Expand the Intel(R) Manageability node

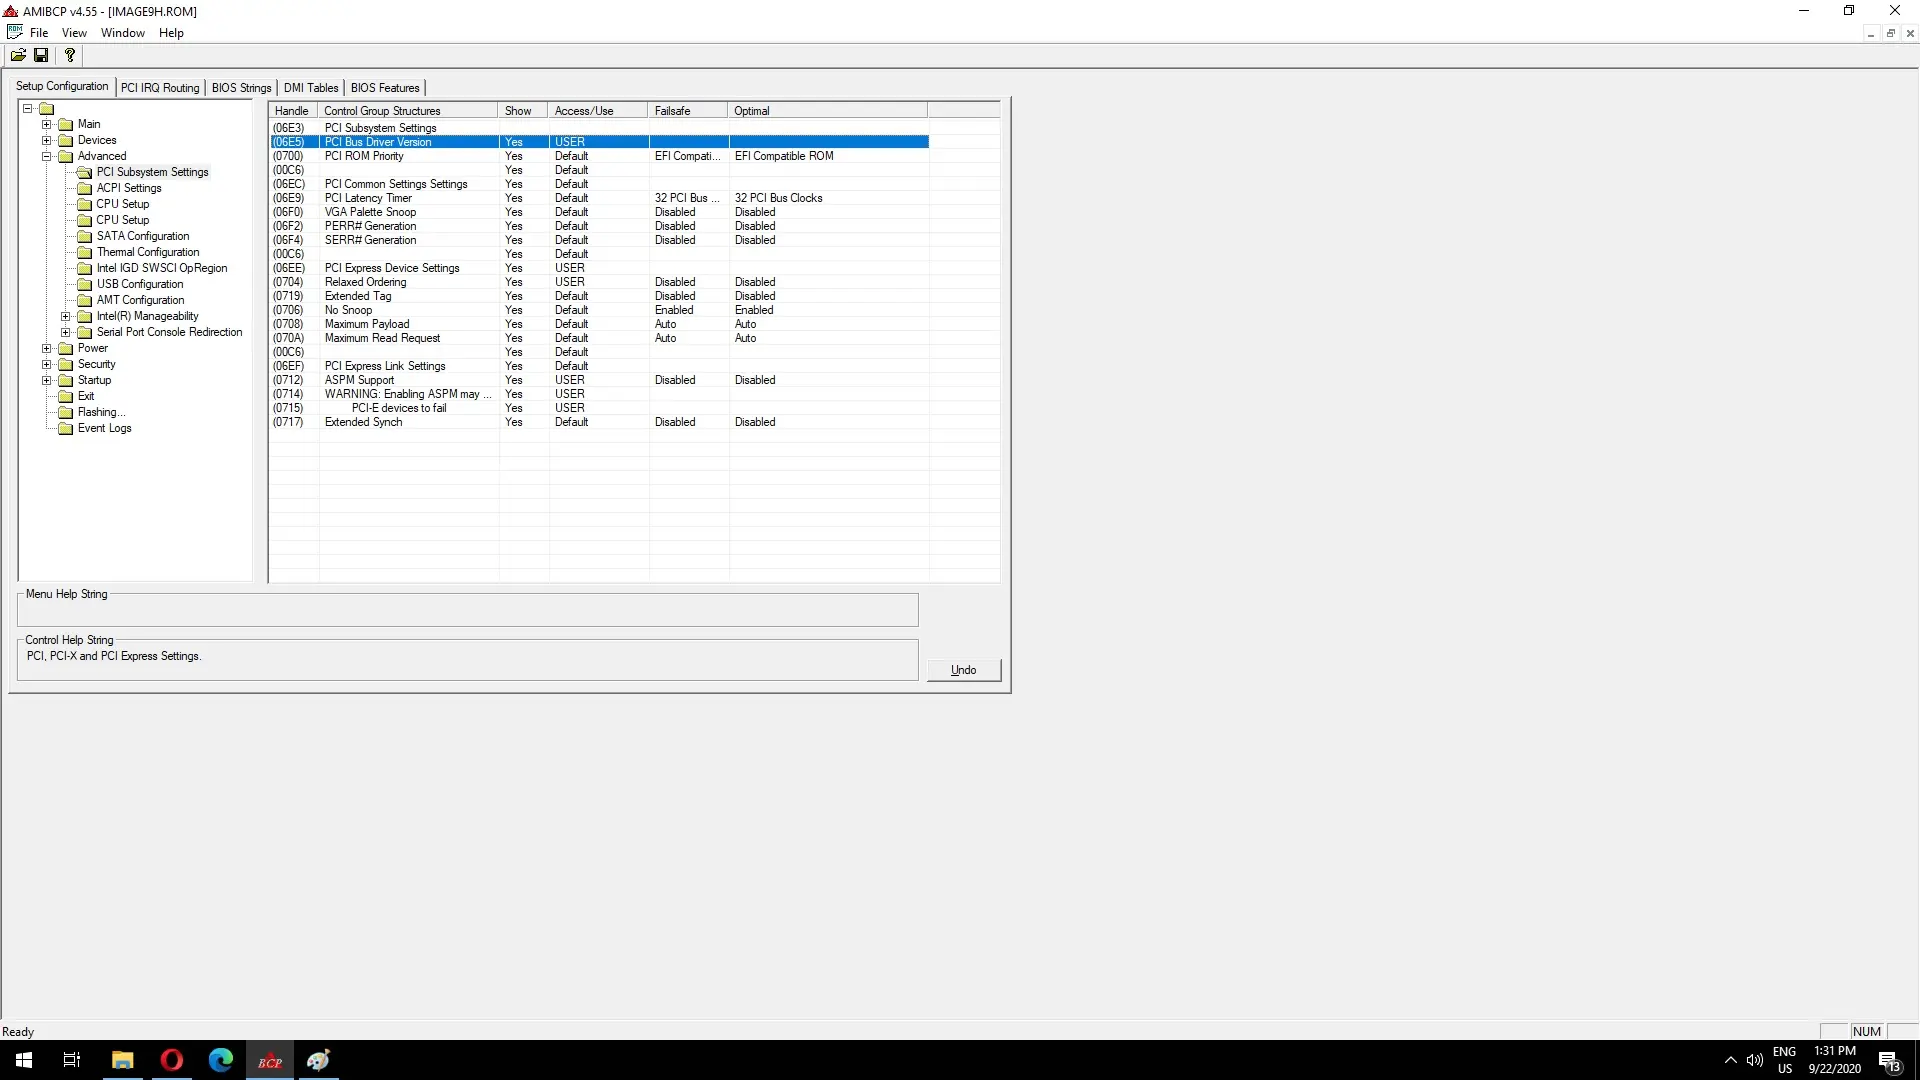pos(66,316)
